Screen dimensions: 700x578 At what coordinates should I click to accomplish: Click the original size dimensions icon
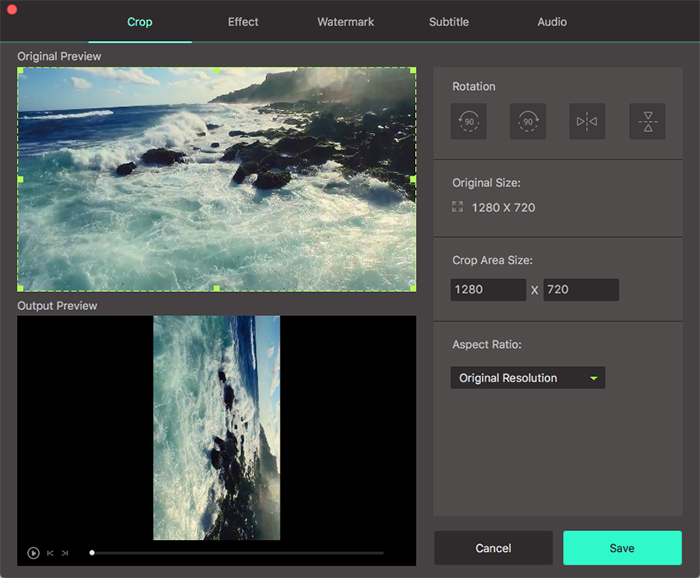pos(457,207)
